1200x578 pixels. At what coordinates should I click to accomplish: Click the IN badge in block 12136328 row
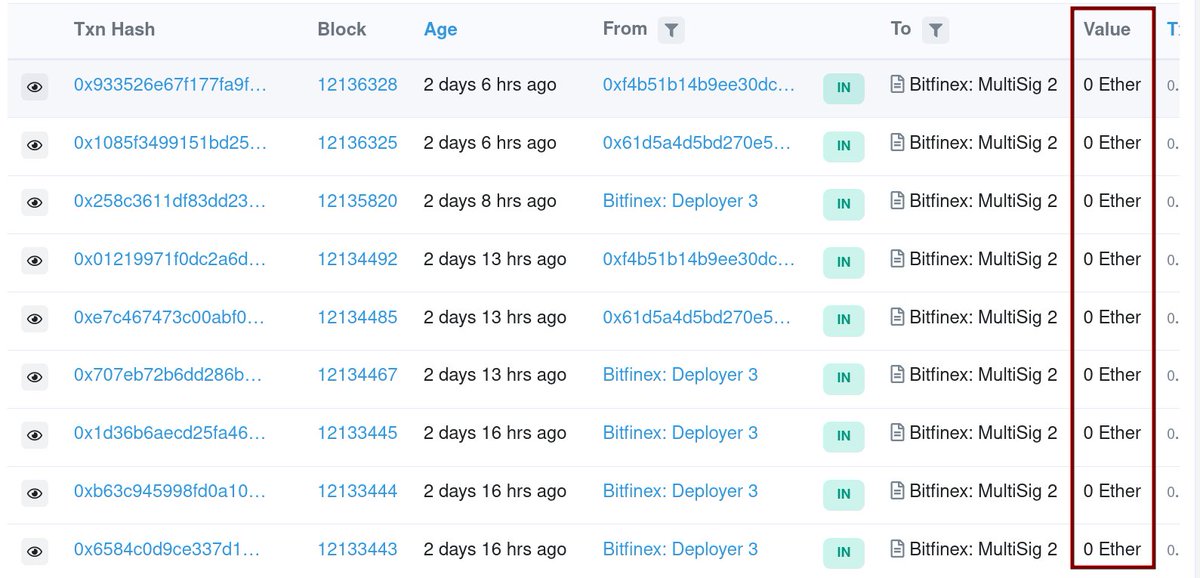click(843, 88)
